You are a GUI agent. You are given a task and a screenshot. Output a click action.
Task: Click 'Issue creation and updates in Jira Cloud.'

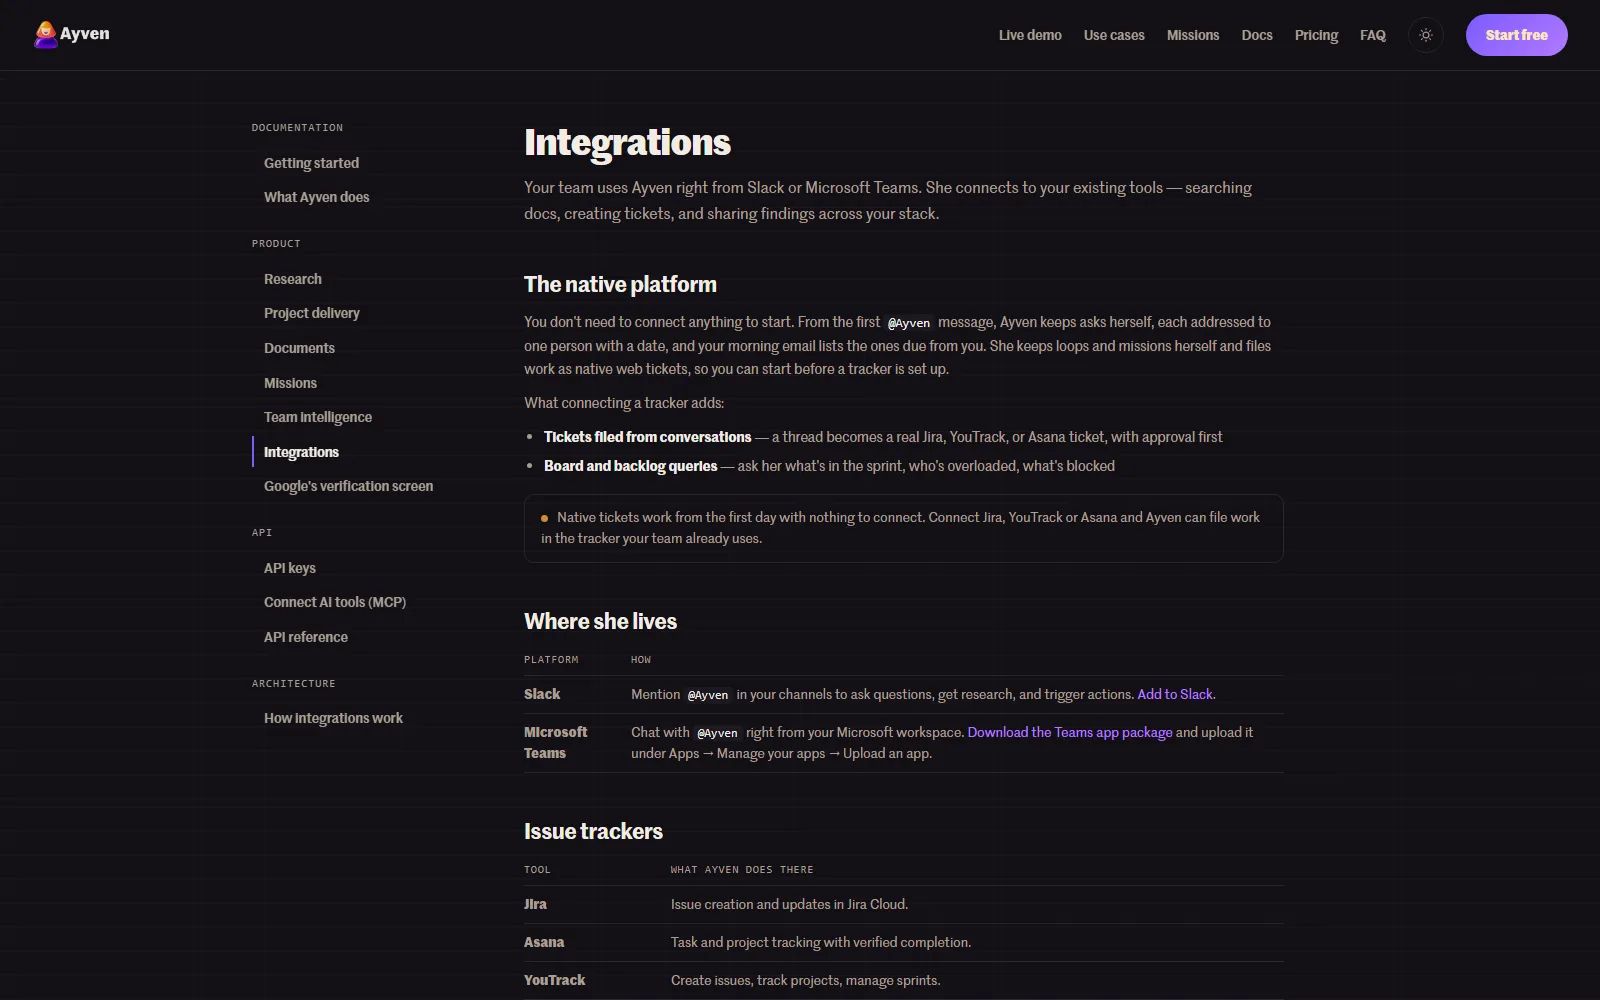tap(789, 904)
